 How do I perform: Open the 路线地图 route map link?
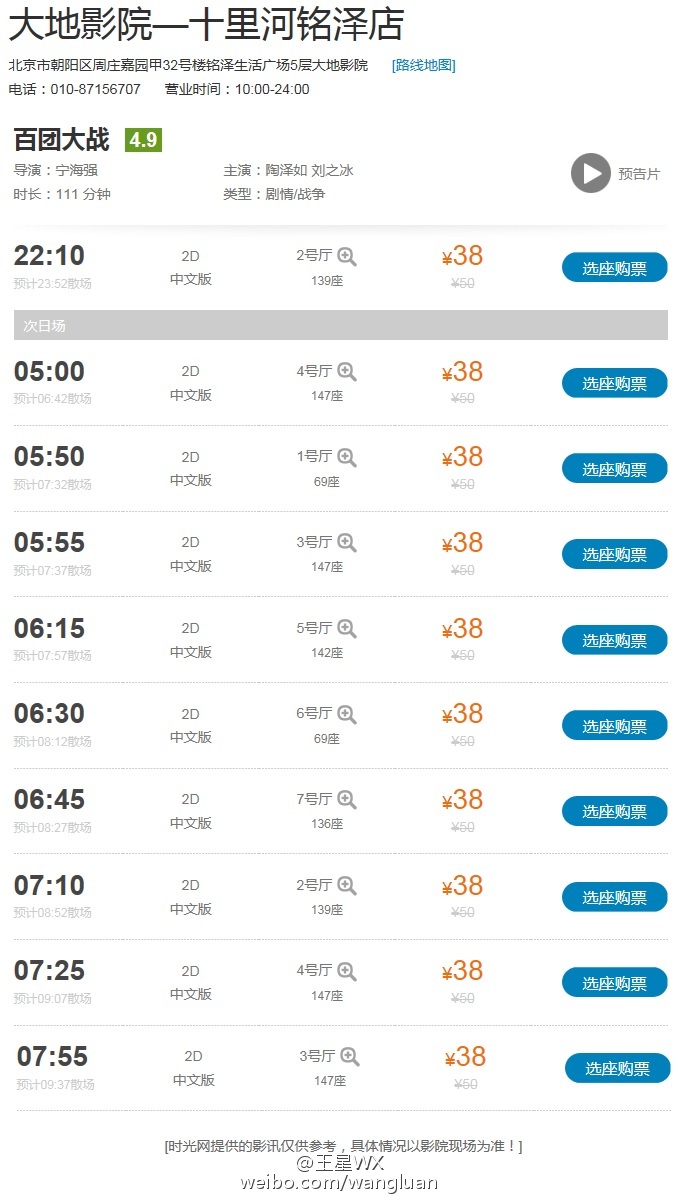coord(423,65)
